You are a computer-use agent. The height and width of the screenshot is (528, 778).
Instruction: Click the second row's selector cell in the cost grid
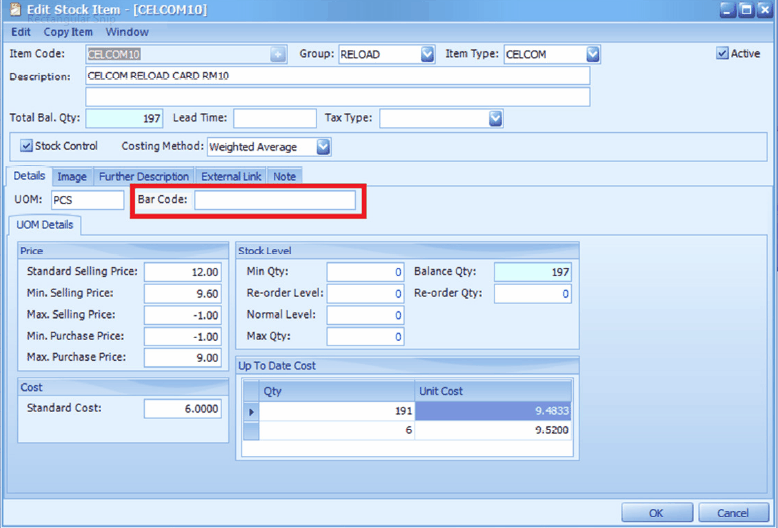(x=251, y=430)
